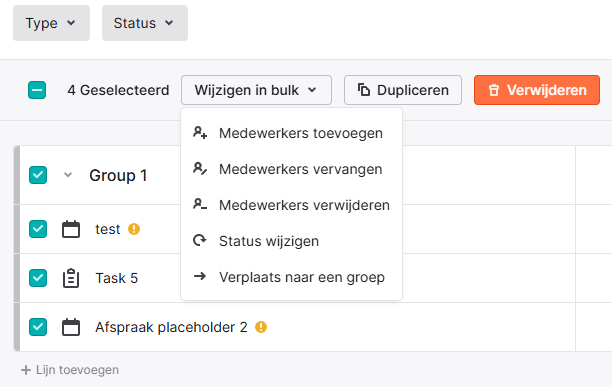Viewport: 612px width, 387px height.
Task: Click the remove-employee person-minus icon
Action: pos(200,204)
